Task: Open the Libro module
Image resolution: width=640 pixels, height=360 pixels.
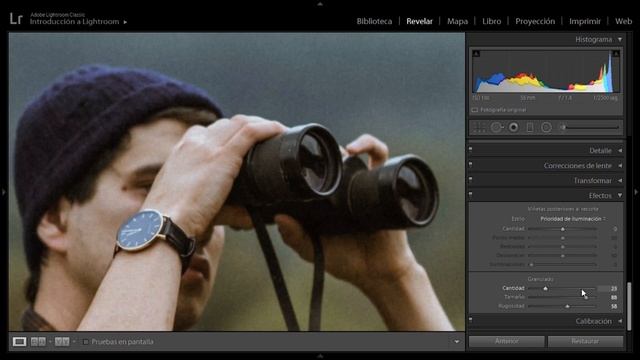Action: tap(491, 21)
